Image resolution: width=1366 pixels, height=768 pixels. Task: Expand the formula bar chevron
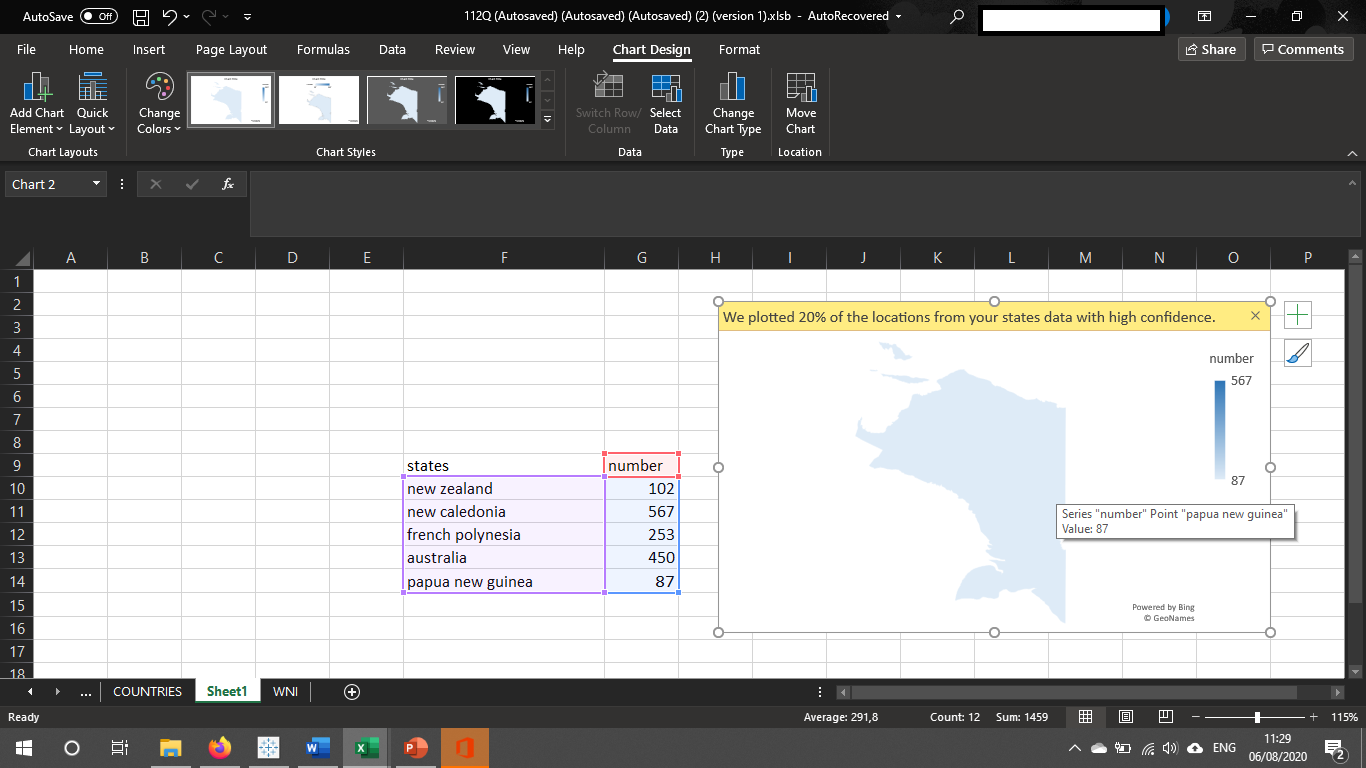[x=1353, y=184]
